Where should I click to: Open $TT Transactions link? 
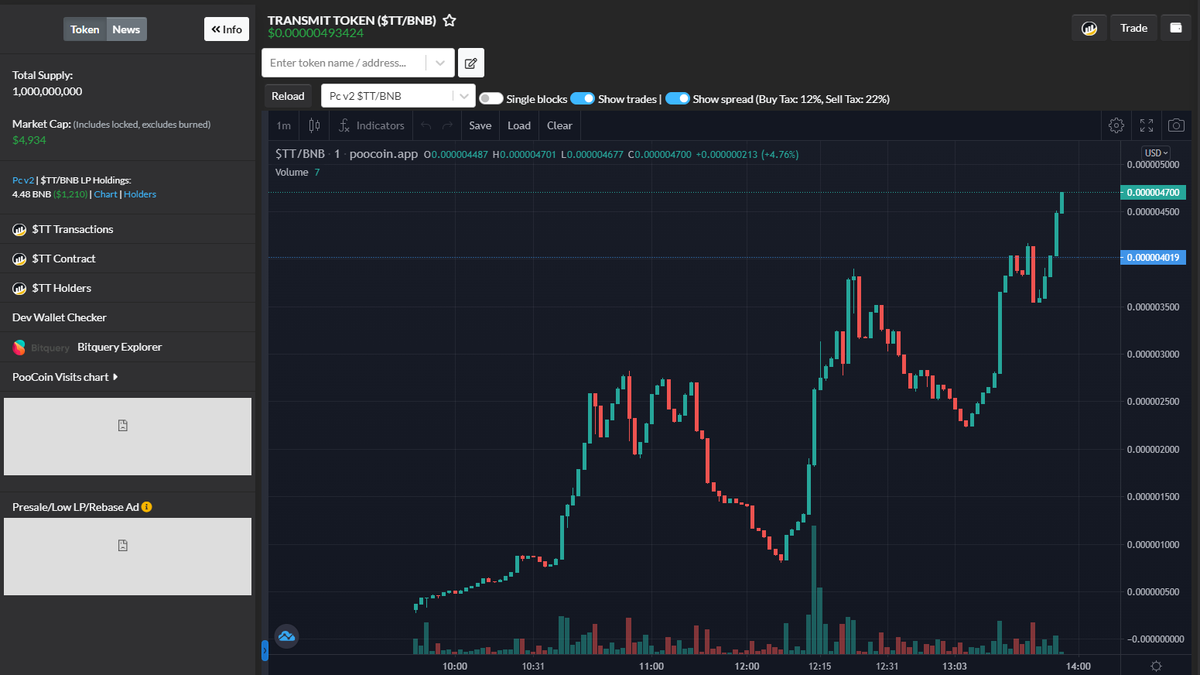(x=72, y=229)
